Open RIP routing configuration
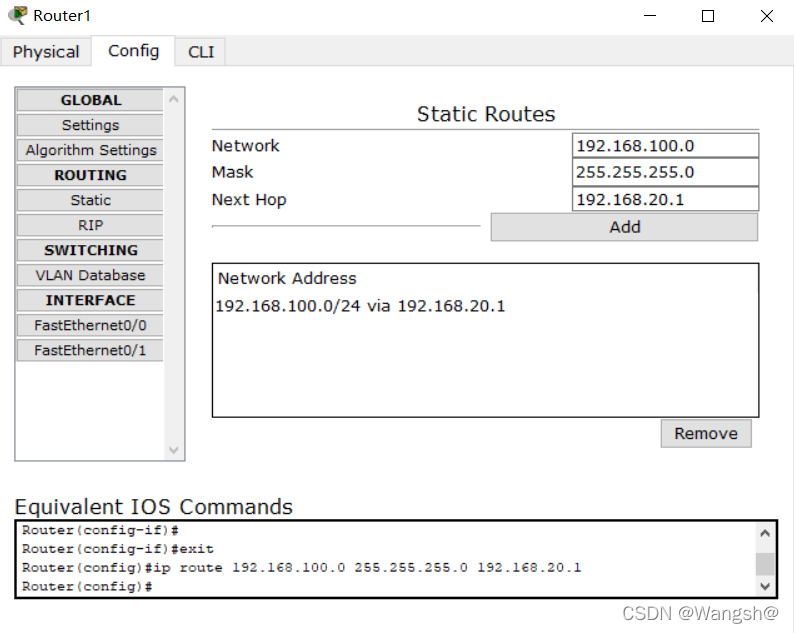The height and width of the screenshot is (633, 794). (90, 225)
